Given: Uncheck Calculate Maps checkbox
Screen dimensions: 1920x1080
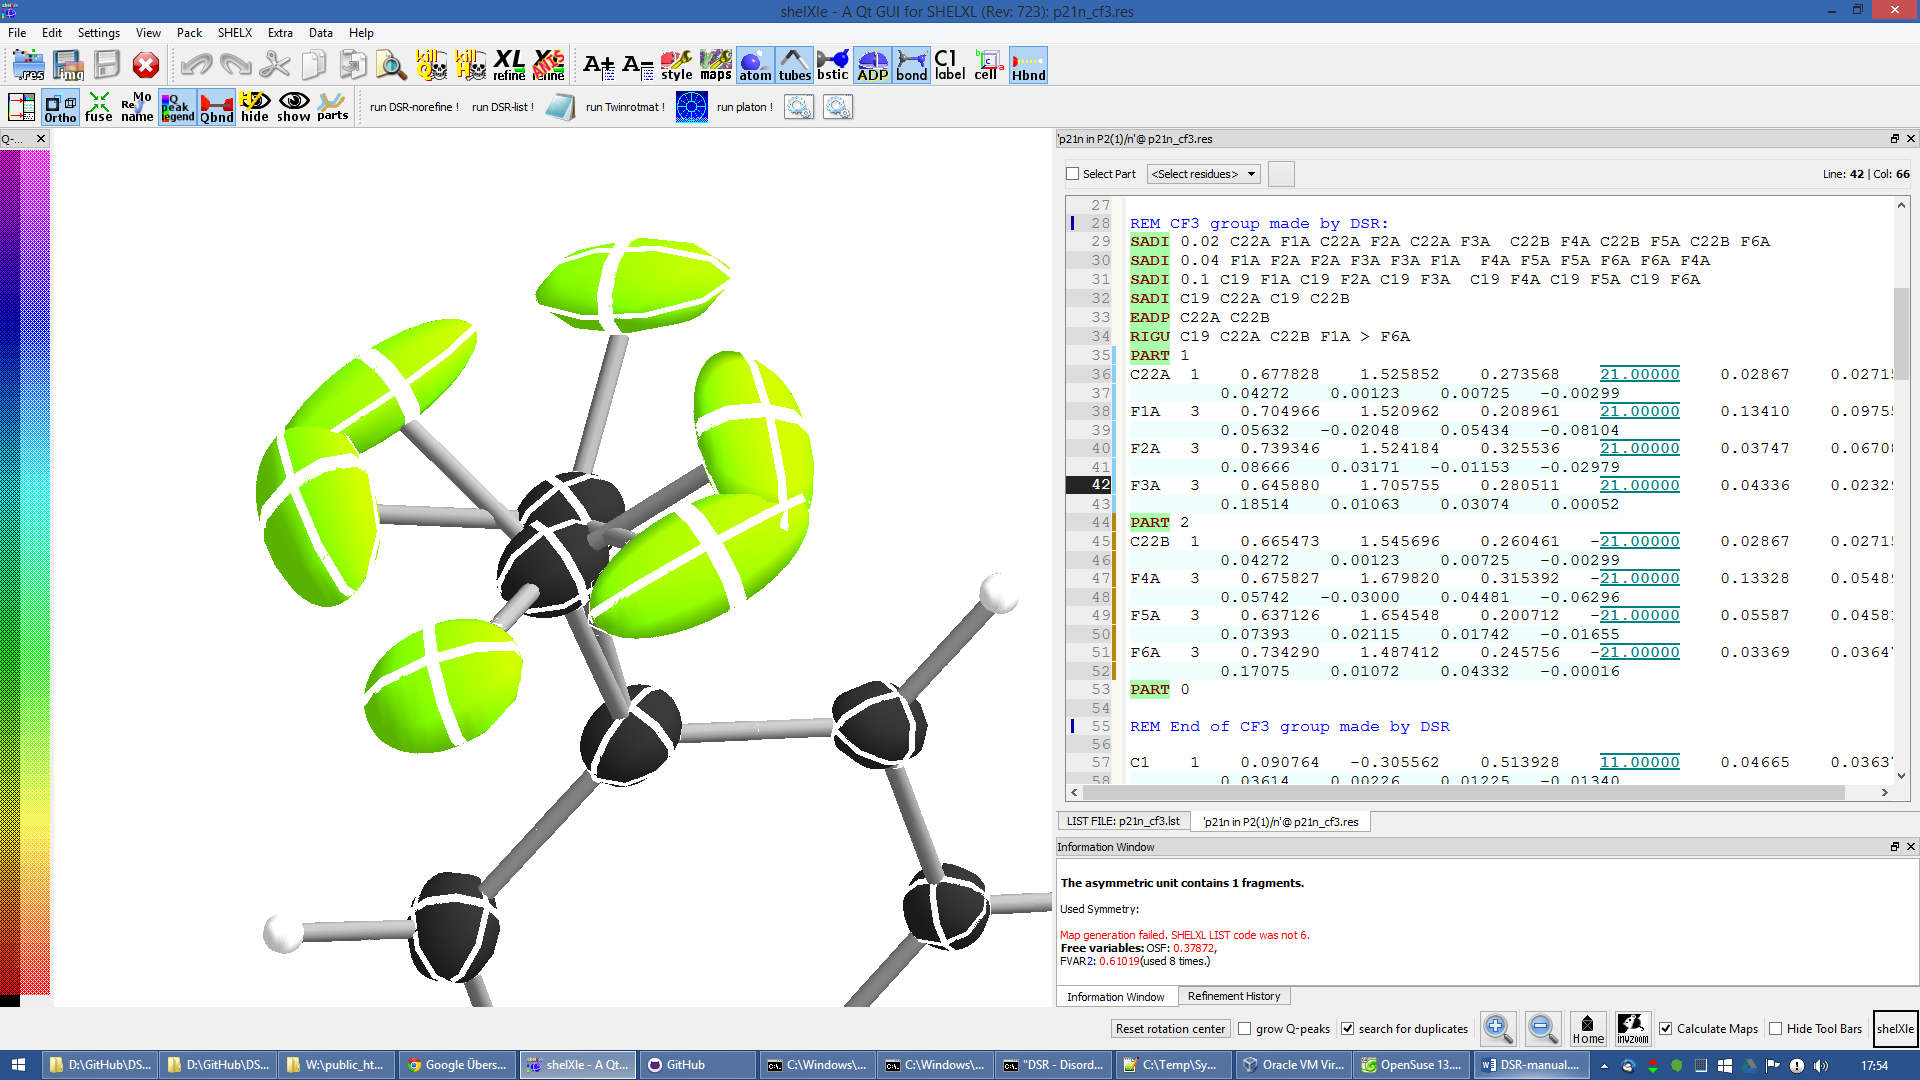Looking at the screenshot, I should click(x=1666, y=1029).
